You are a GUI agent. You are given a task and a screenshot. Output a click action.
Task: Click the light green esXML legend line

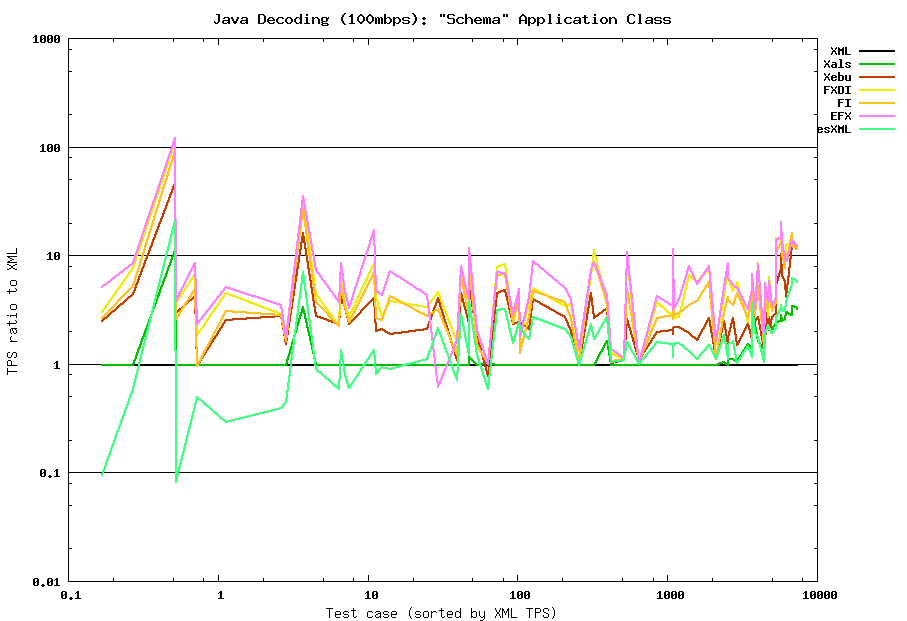pos(876,129)
